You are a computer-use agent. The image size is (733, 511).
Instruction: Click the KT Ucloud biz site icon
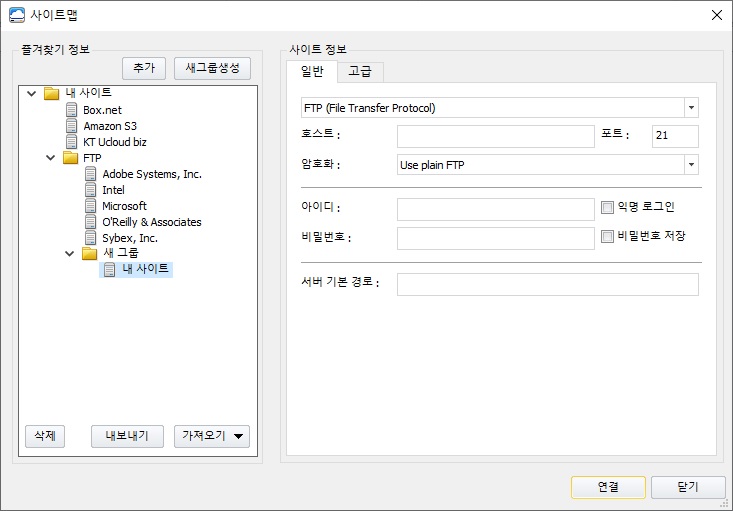[72, 142]
